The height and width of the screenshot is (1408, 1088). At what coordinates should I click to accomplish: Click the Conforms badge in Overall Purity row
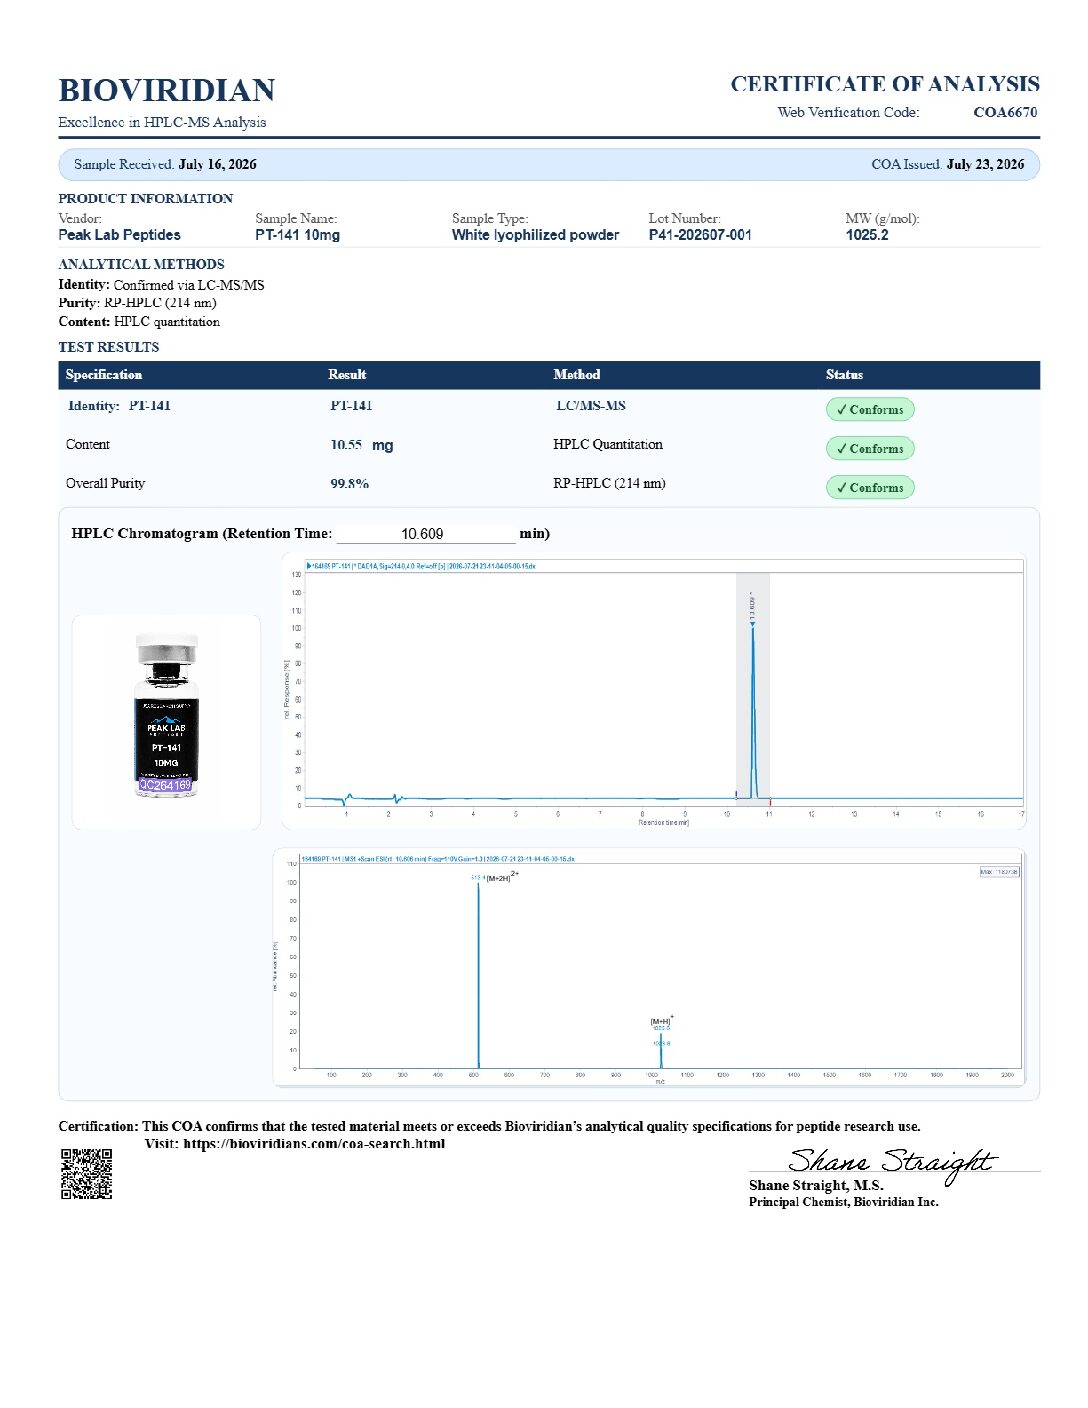point(870,488)
